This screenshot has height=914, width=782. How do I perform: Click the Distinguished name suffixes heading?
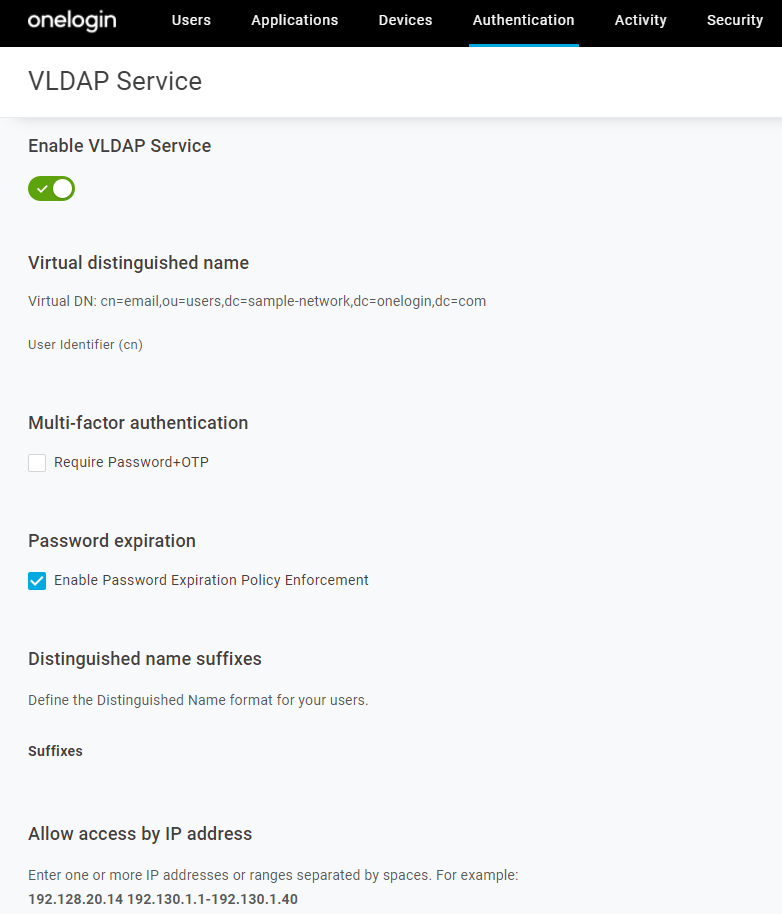[145, 659]
